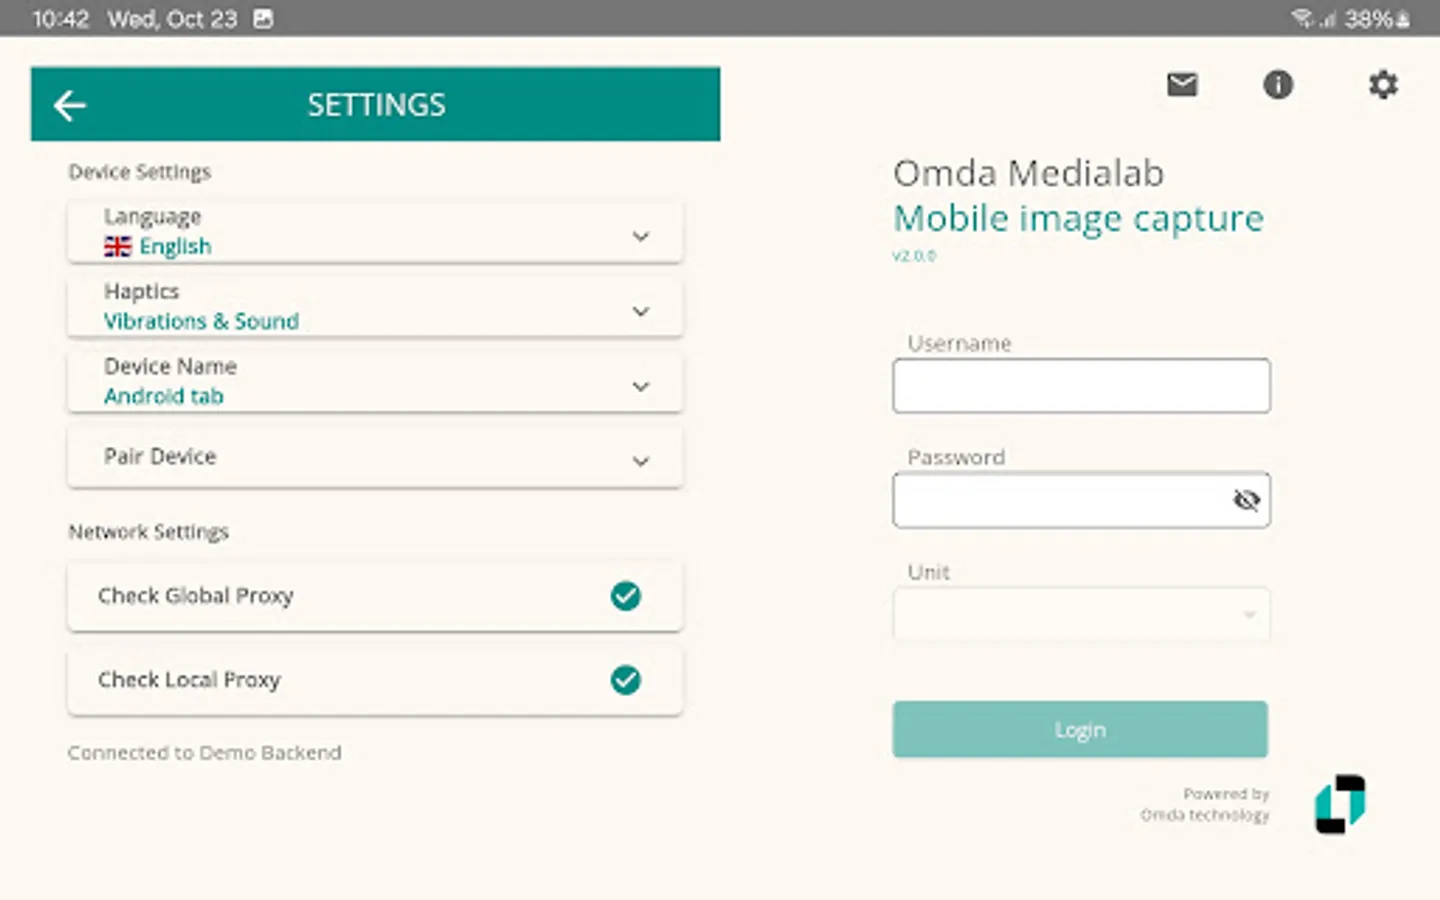Expand the Pair Device section

tap(640, 461)
